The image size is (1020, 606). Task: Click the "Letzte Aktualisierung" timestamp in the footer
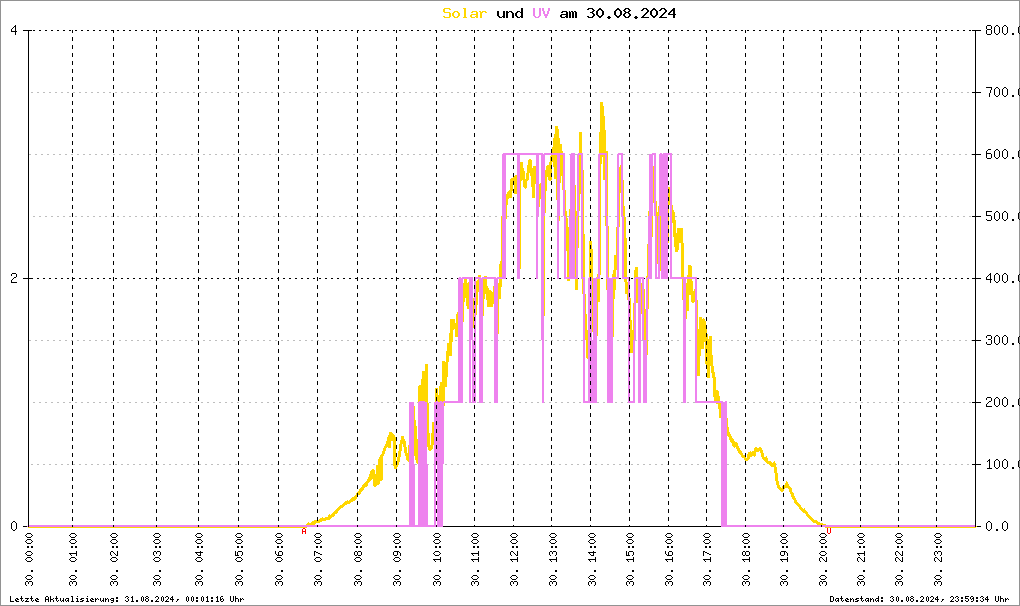(x=127, y=599)
